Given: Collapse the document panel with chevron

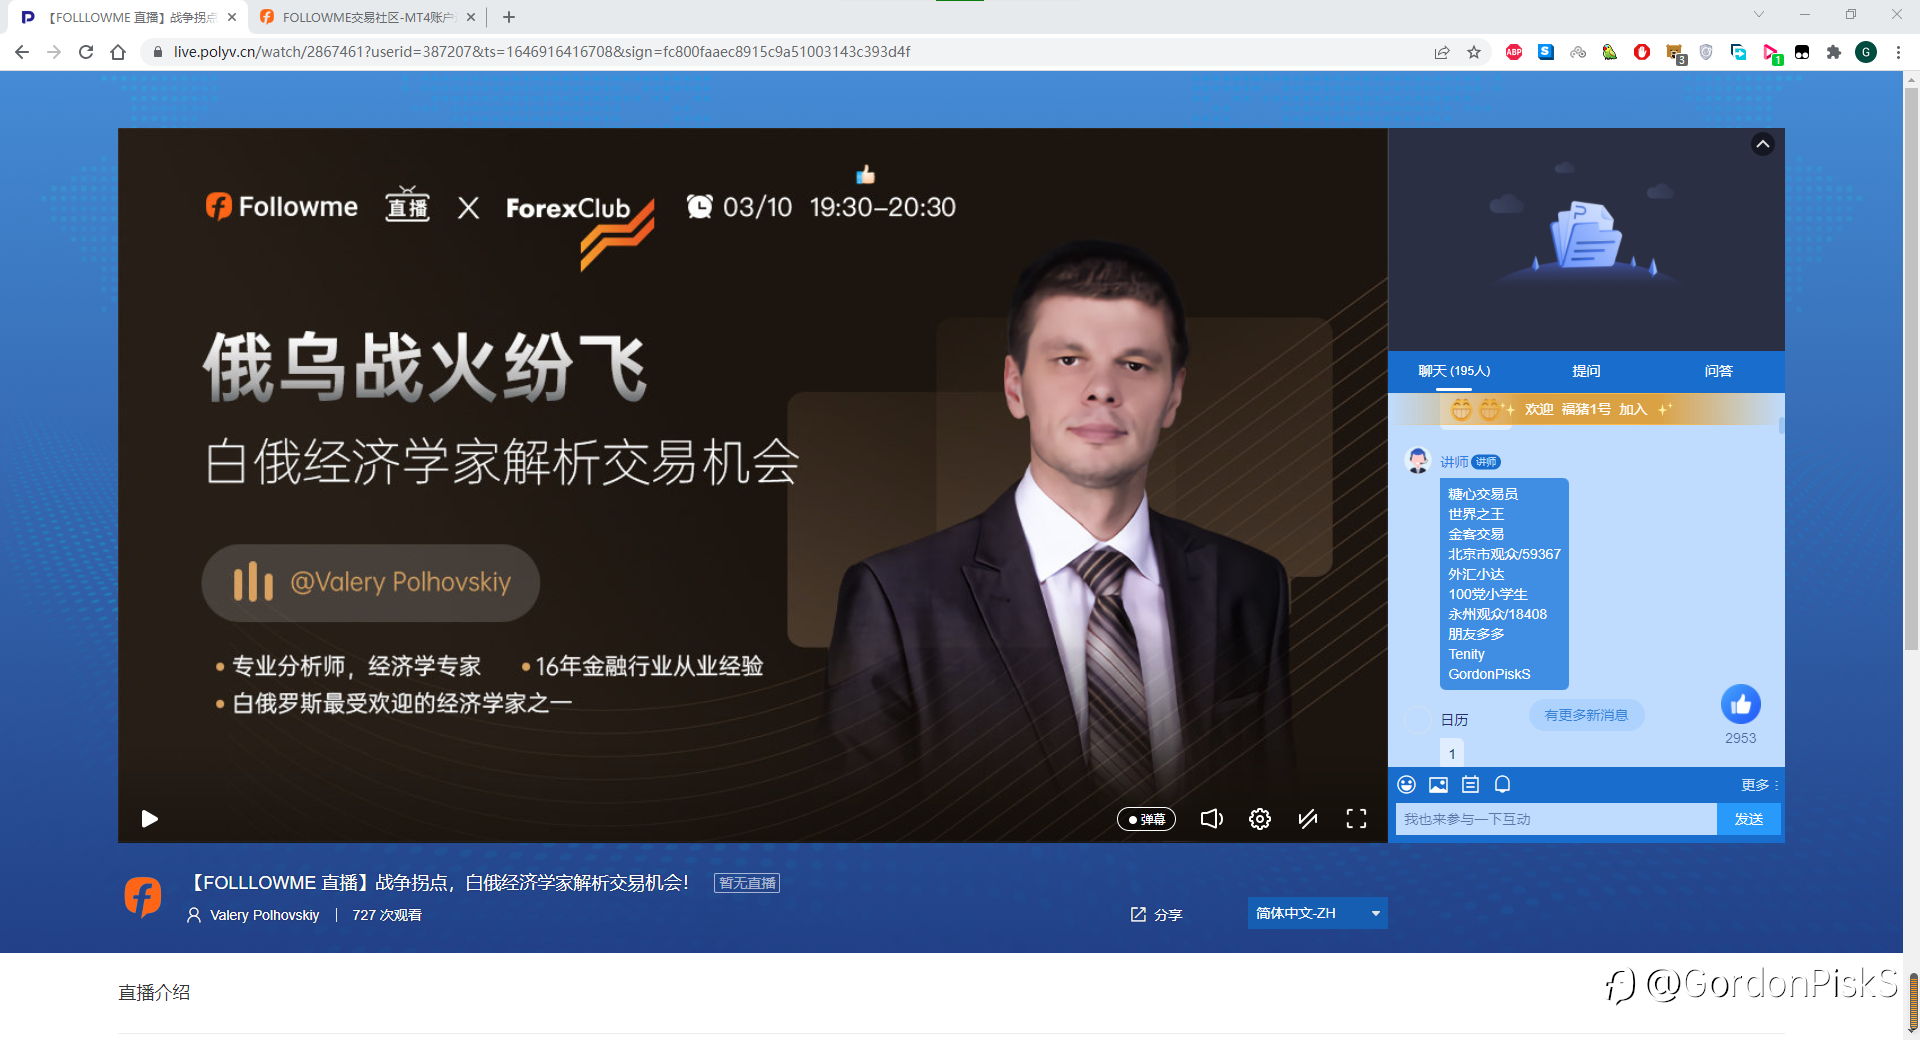Looking at the screenshot, I should tap(1763, 145).
